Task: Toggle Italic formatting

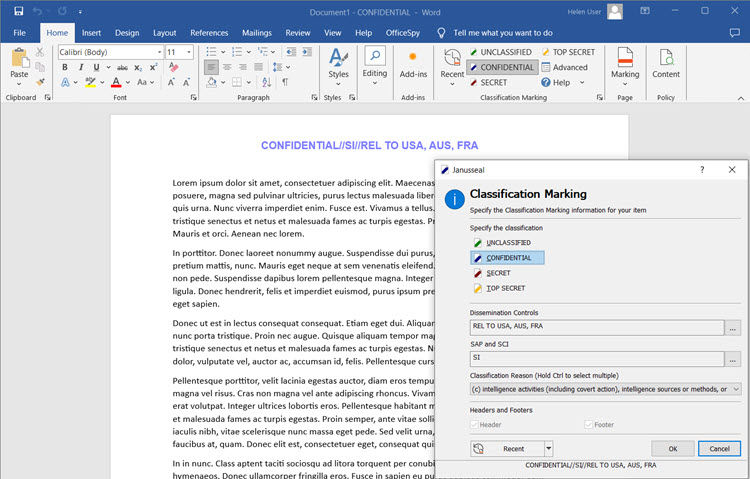Action: click(80, 67)
